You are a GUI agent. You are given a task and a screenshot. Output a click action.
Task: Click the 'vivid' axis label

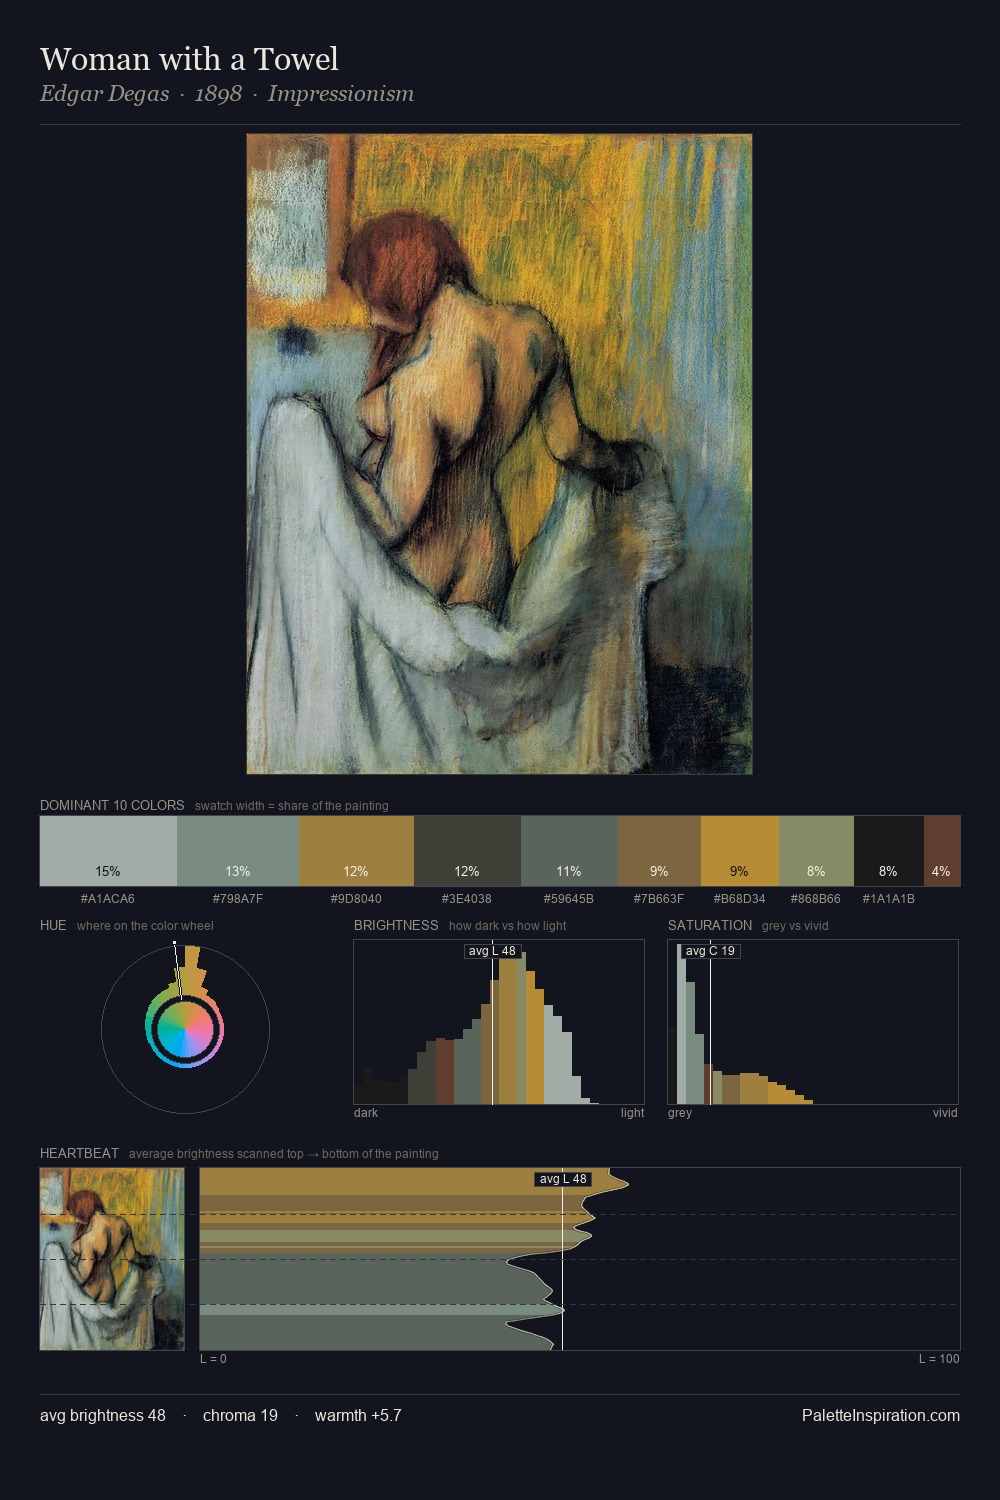pos(945,1113)
